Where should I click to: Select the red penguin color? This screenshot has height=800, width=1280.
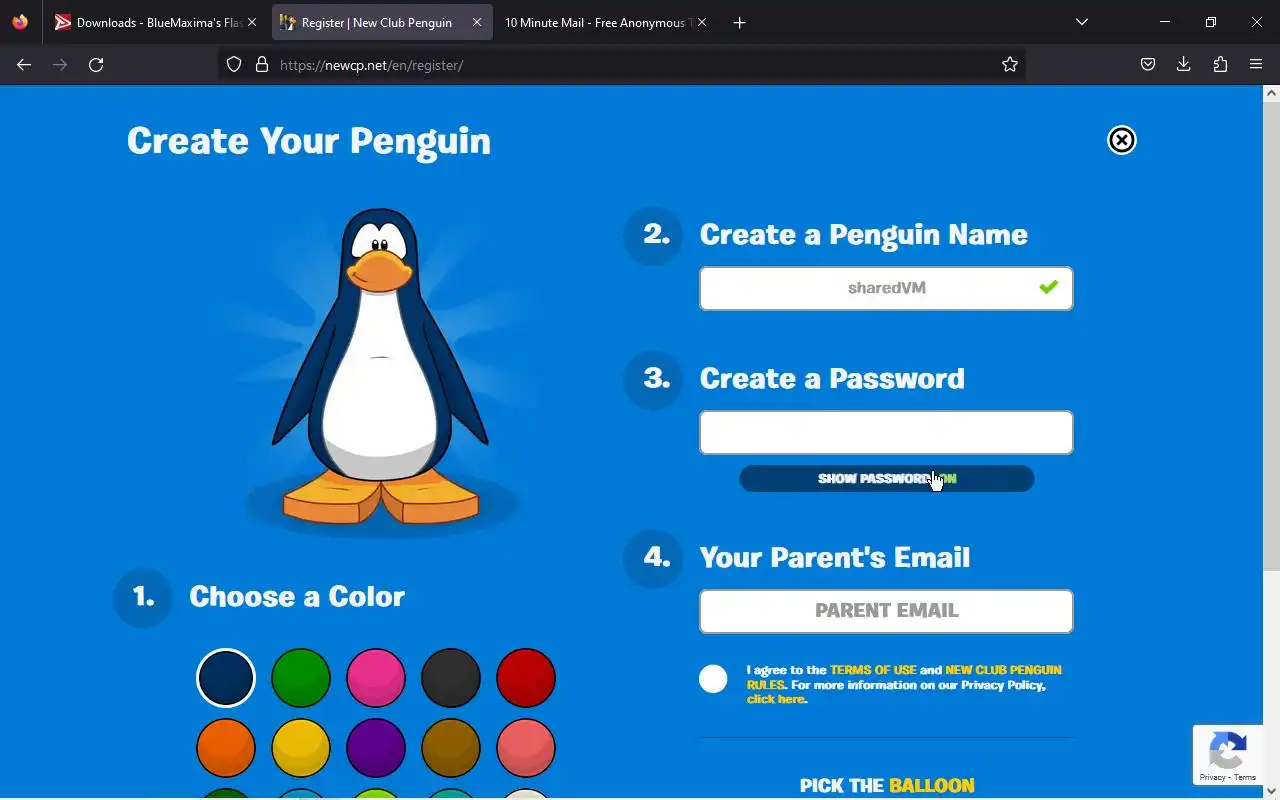526,678
